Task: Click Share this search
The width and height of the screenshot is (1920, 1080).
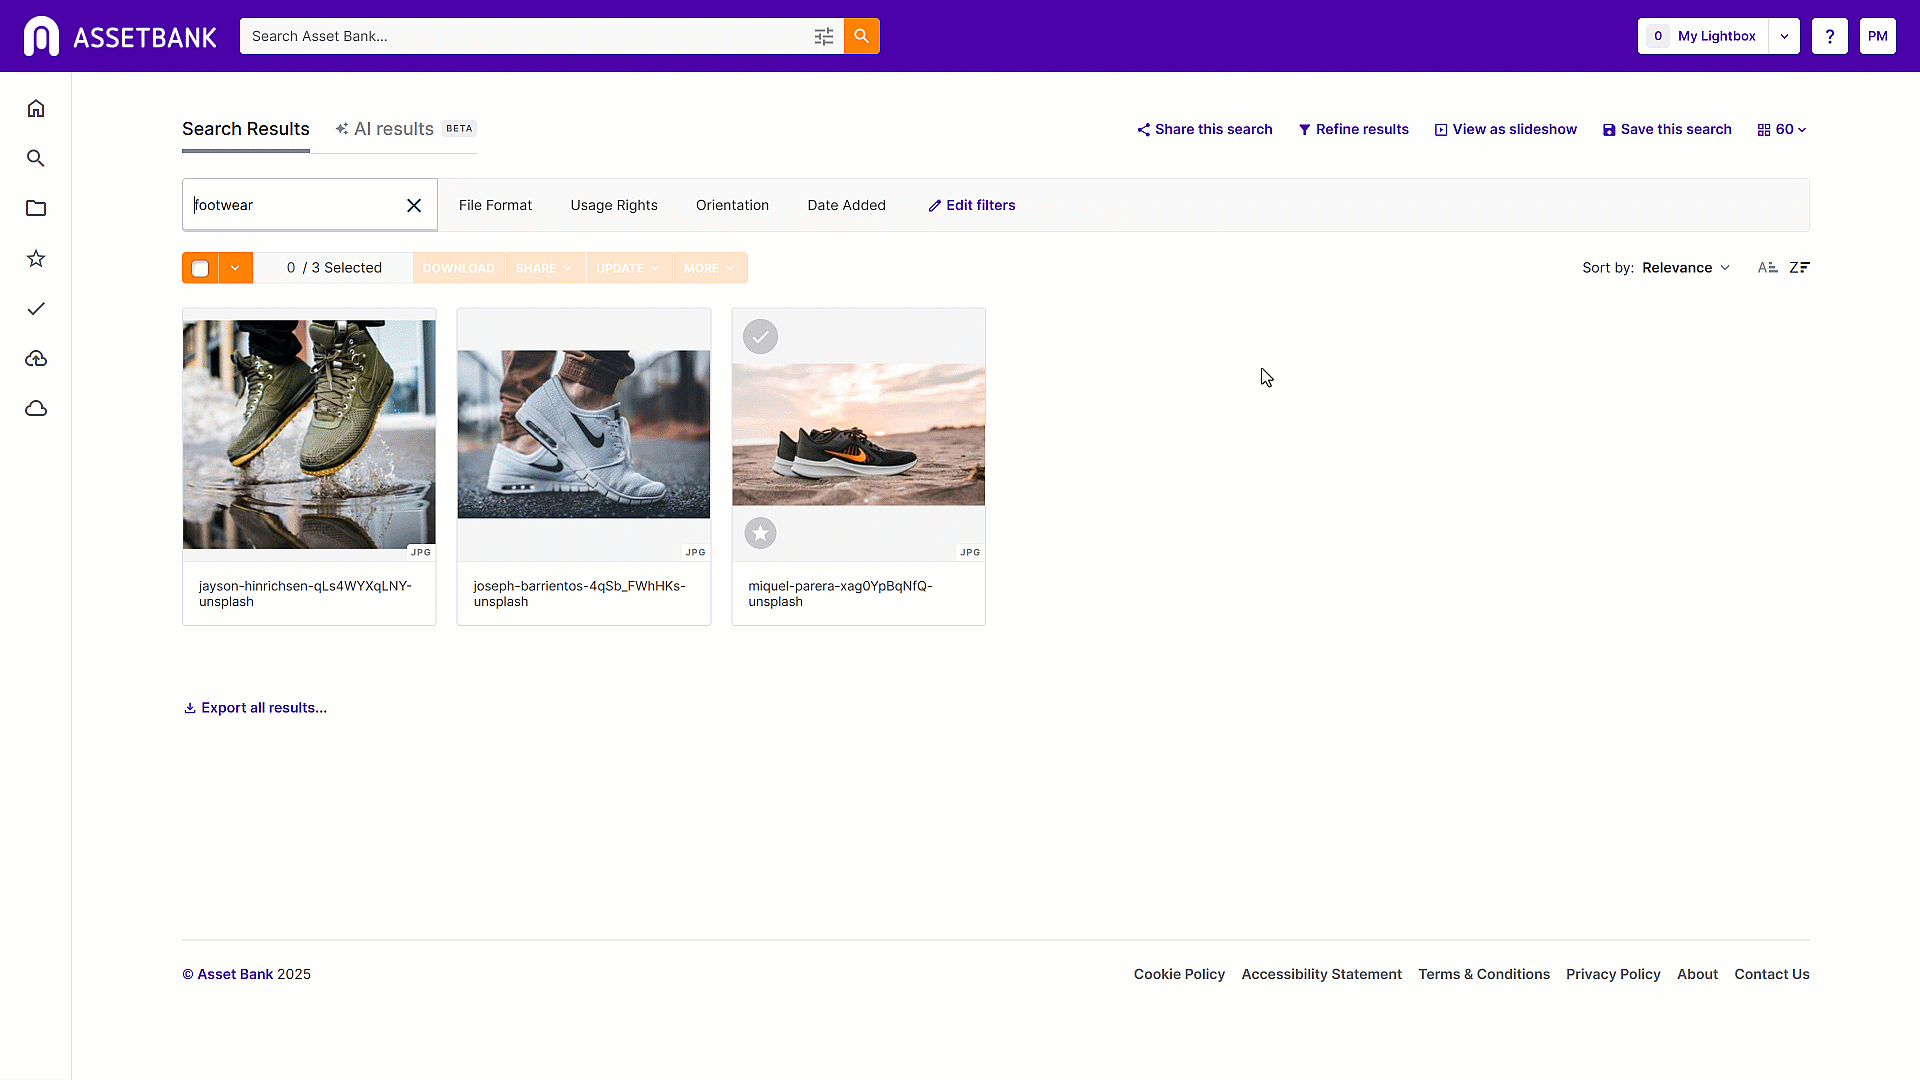Action: 1204,129
